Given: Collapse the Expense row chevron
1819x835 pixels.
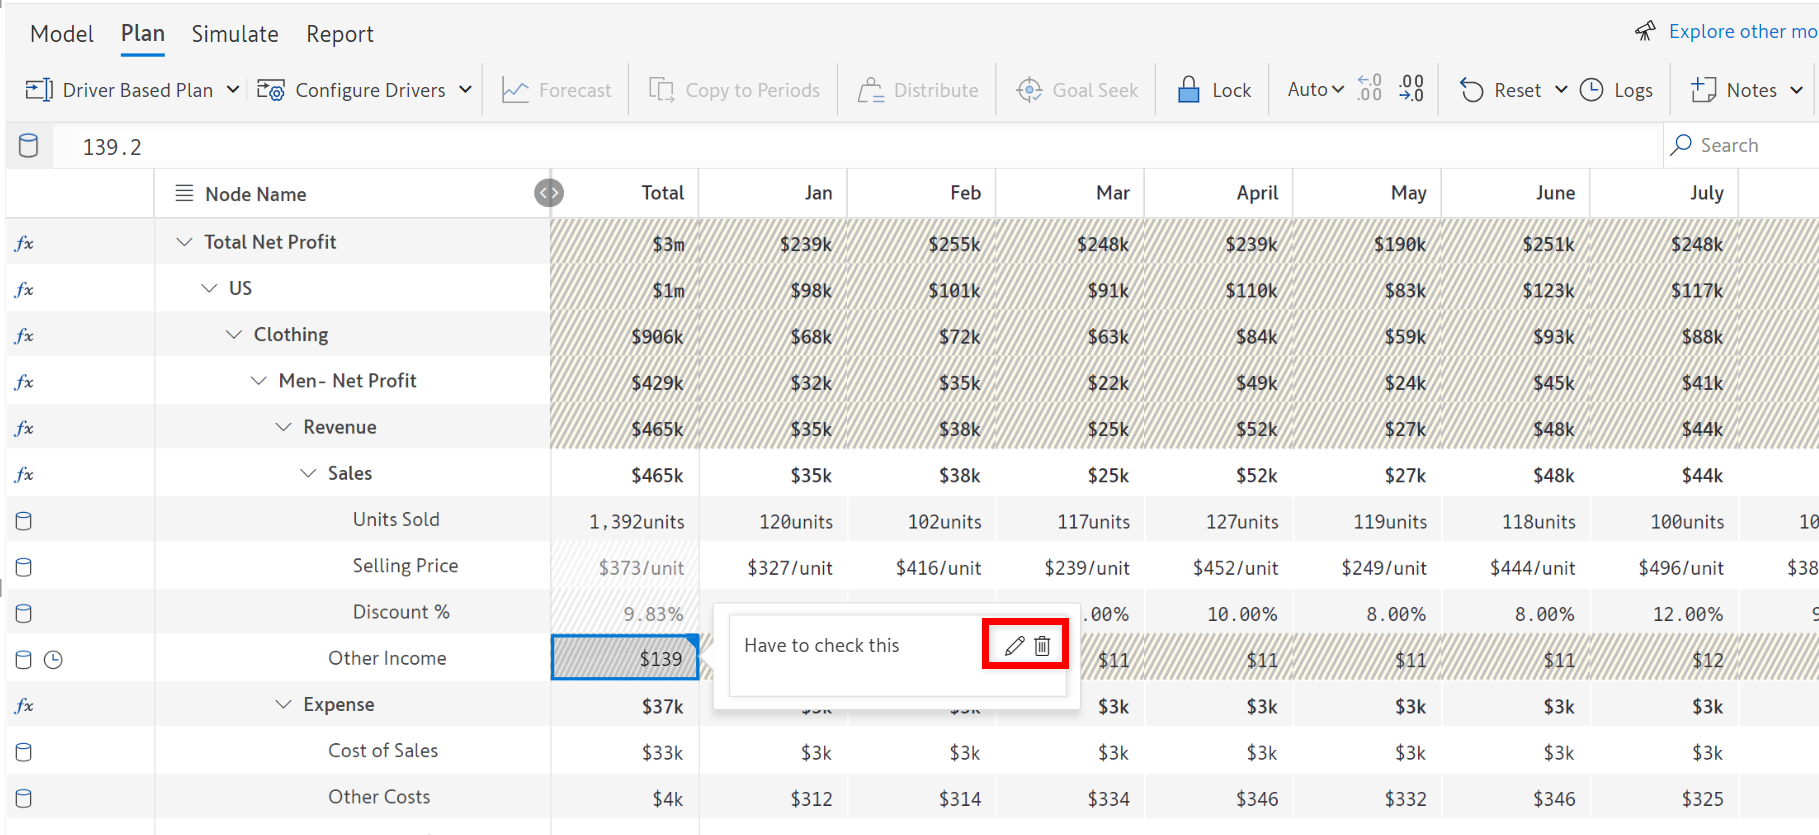Looking at the screenshot, I should 284,705.
